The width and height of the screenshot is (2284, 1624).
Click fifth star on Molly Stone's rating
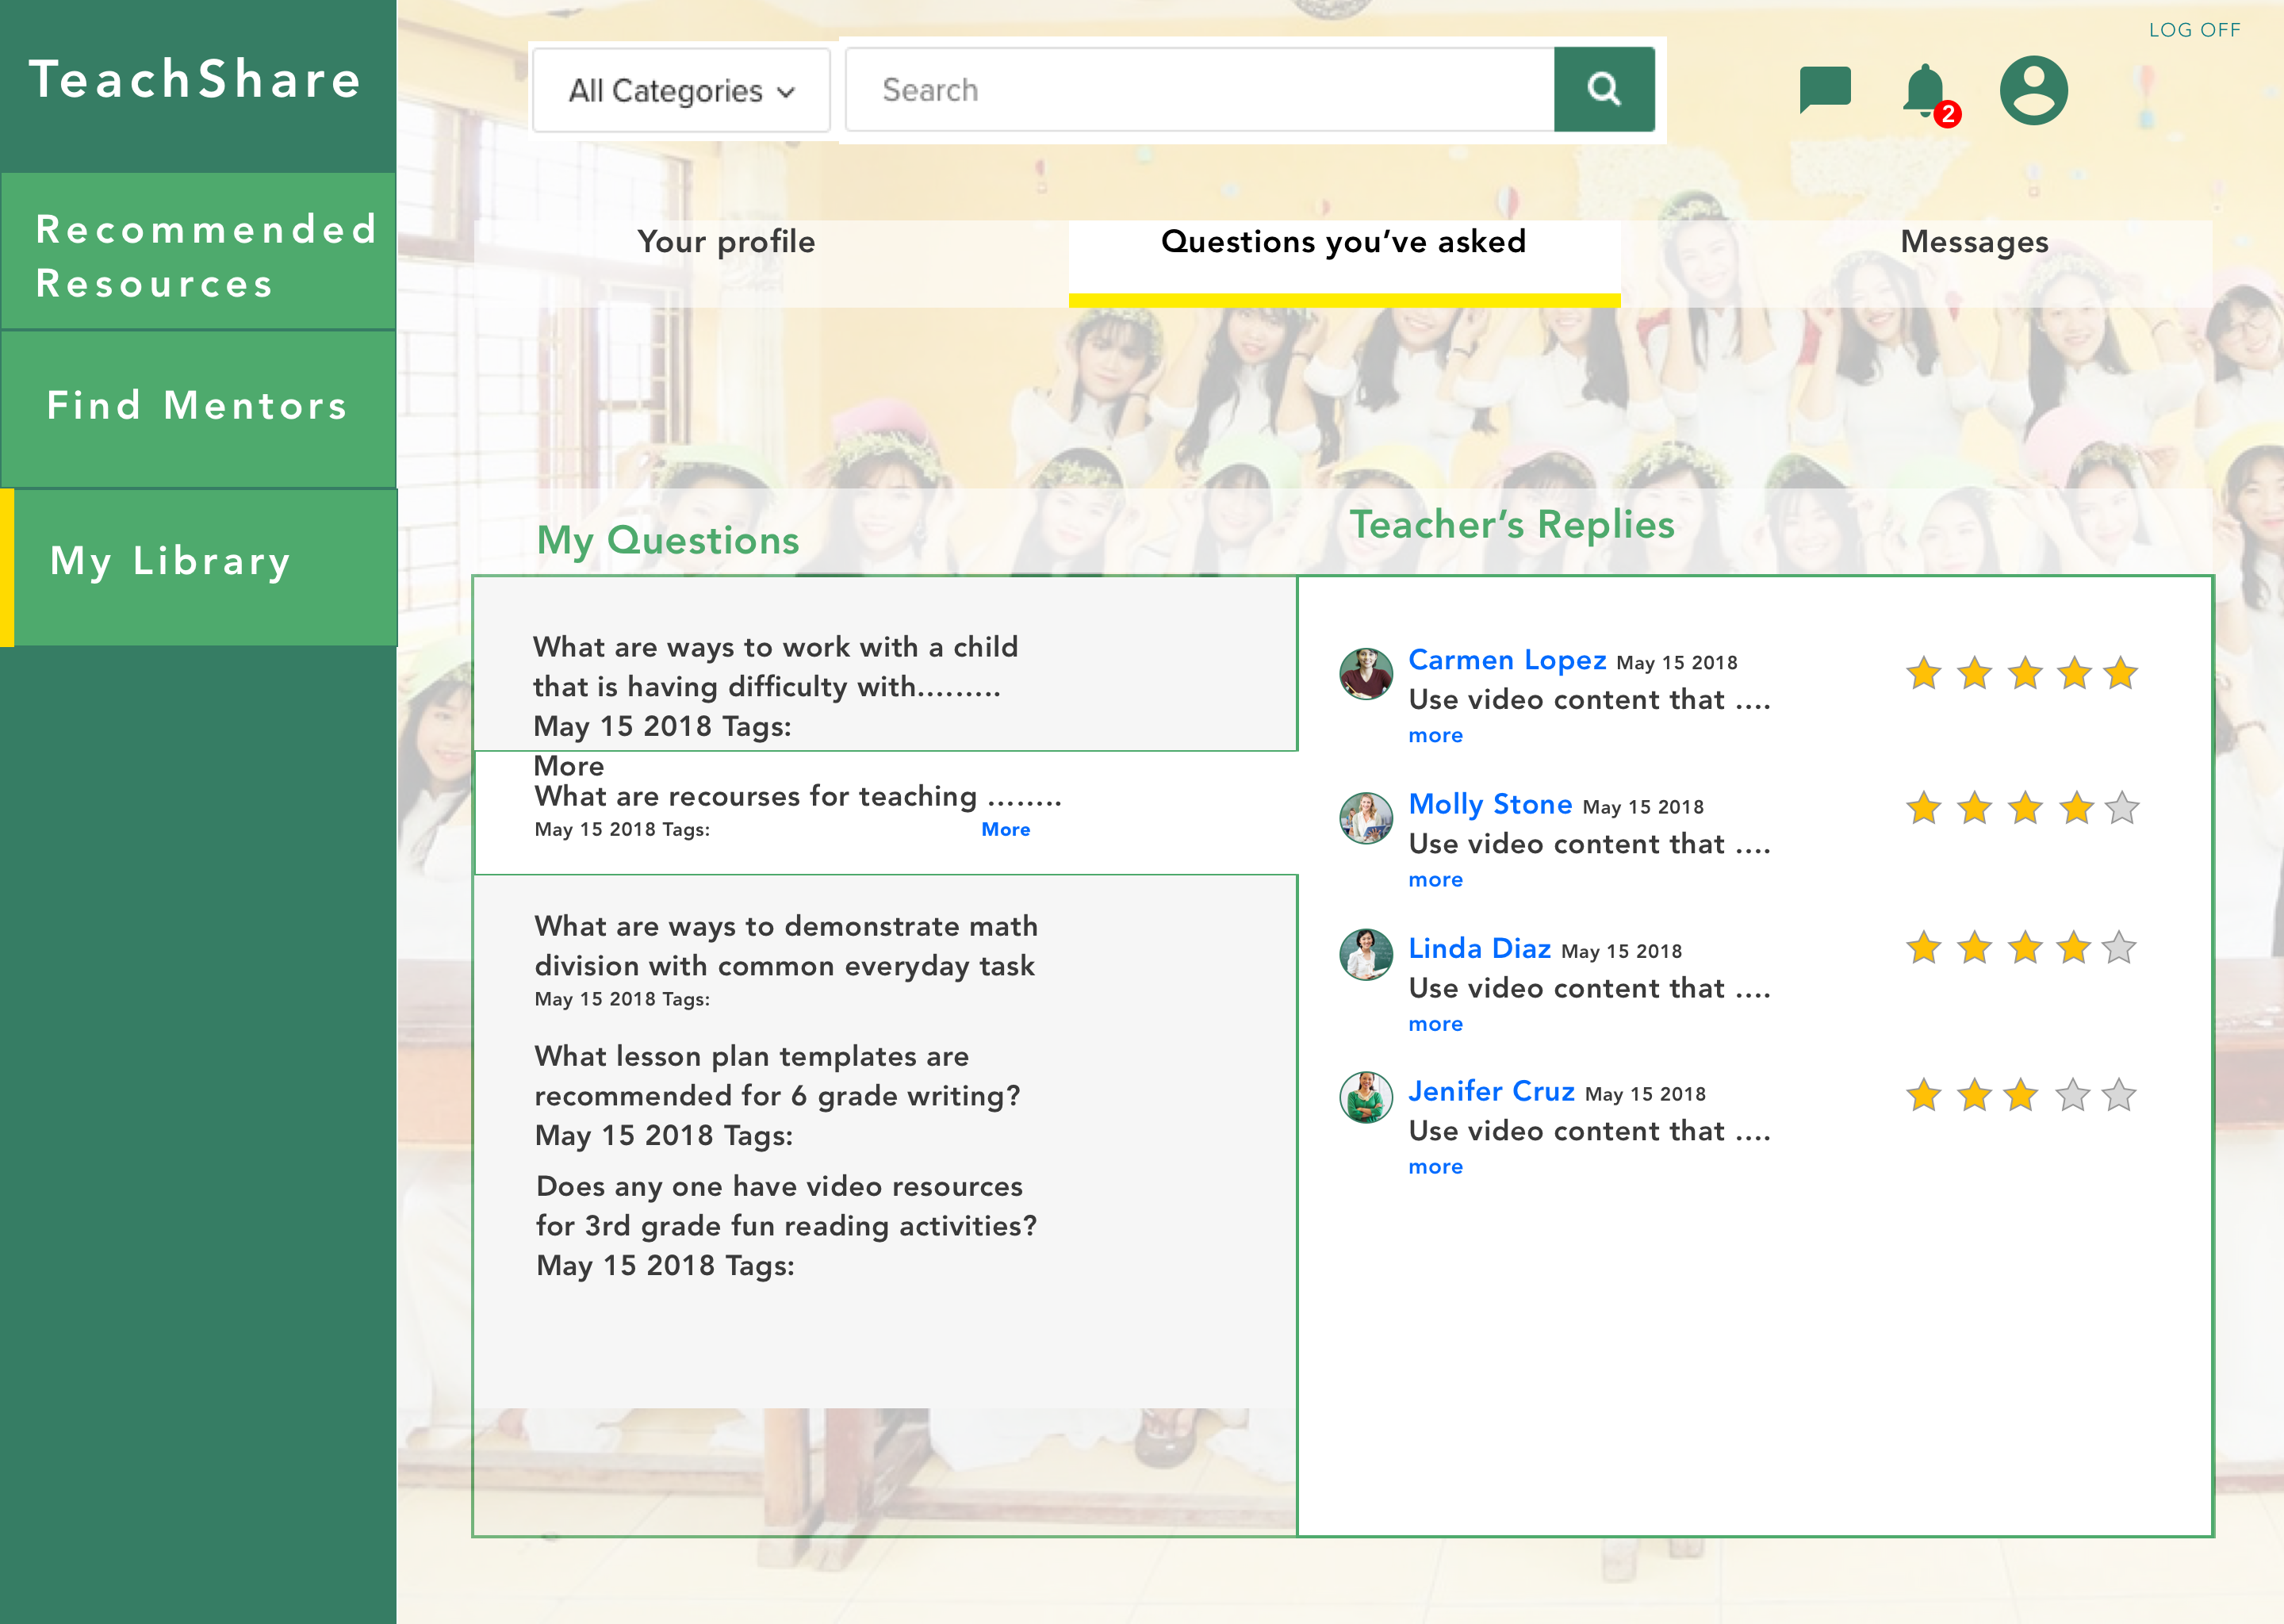(2121, 808)
